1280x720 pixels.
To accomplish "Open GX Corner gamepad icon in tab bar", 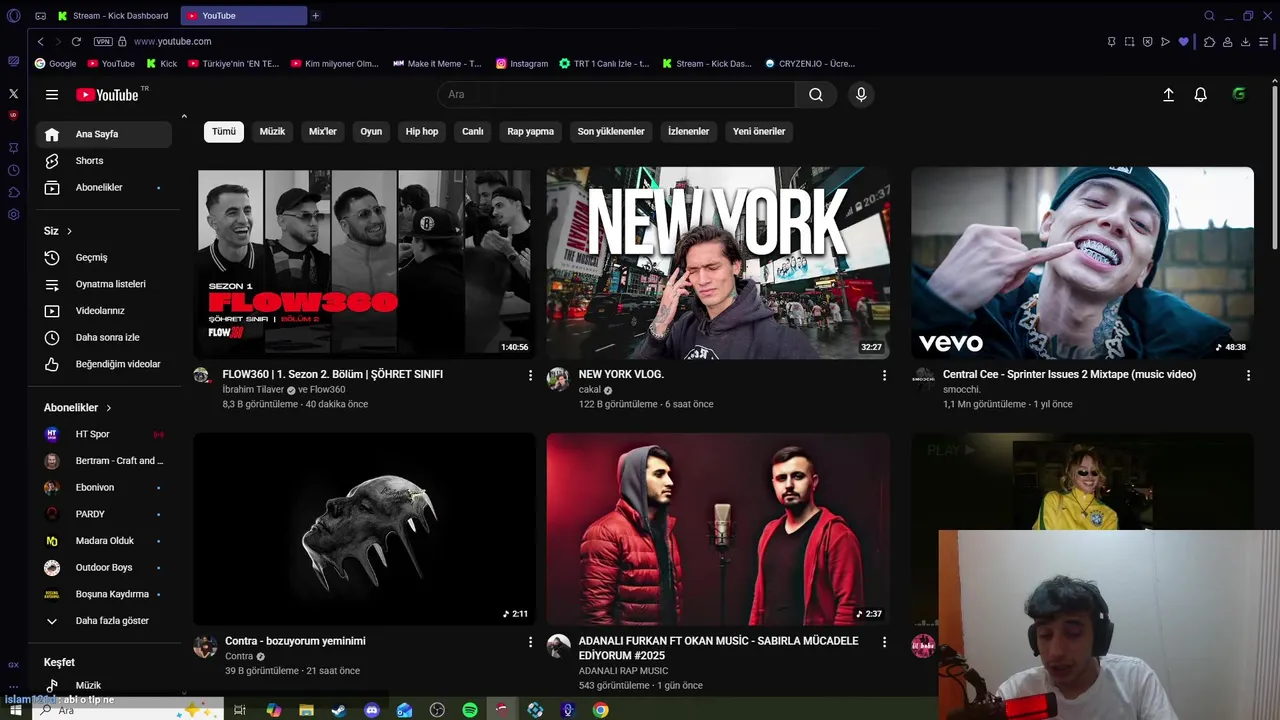I will 40,15.
